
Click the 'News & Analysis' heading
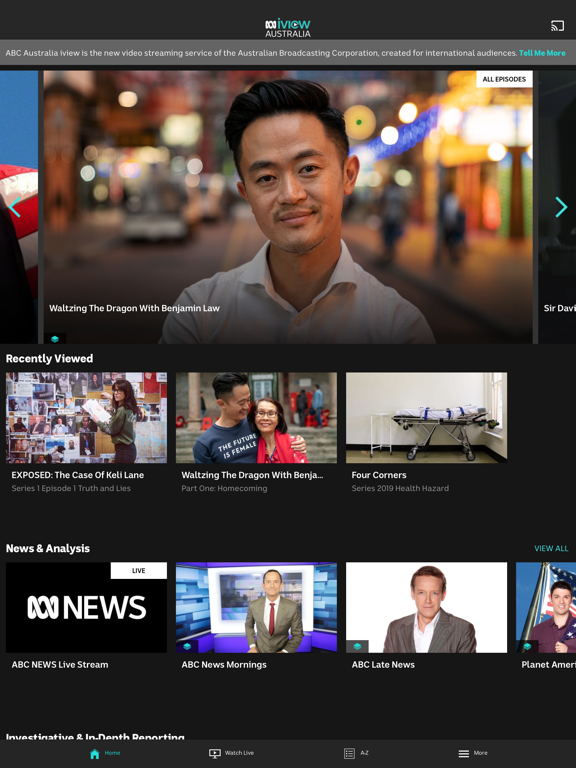click(x=48, y=549)
